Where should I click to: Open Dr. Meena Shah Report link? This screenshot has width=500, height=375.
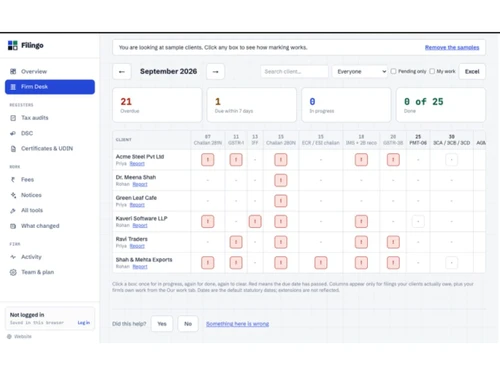point(140,184)
